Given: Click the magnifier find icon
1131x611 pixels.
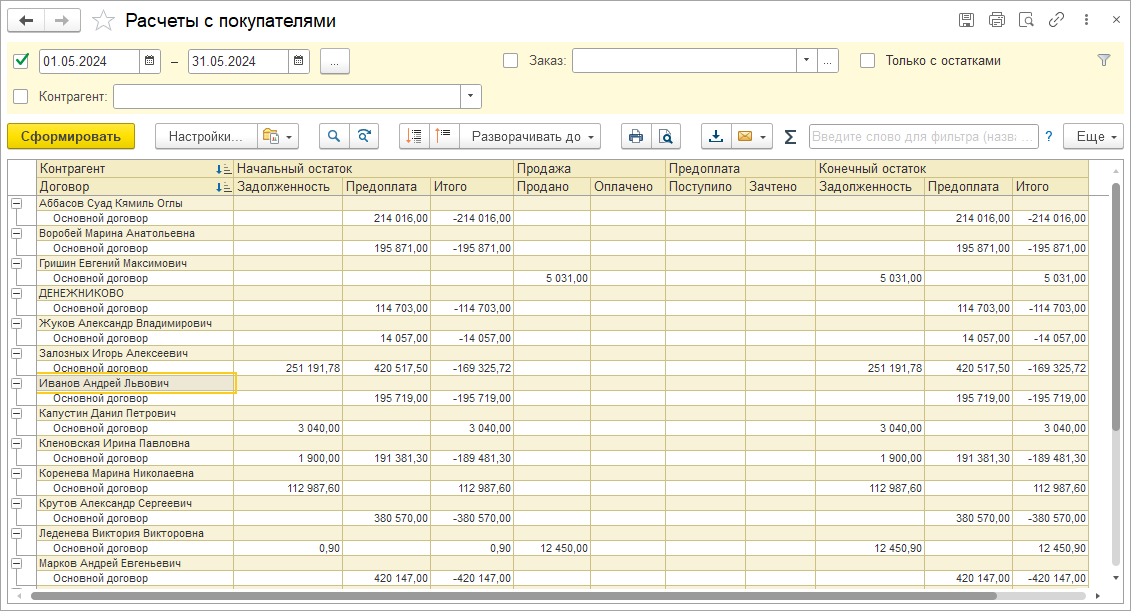Looking at the screenshot, I should pyautogui.click(x=334, y=136).
